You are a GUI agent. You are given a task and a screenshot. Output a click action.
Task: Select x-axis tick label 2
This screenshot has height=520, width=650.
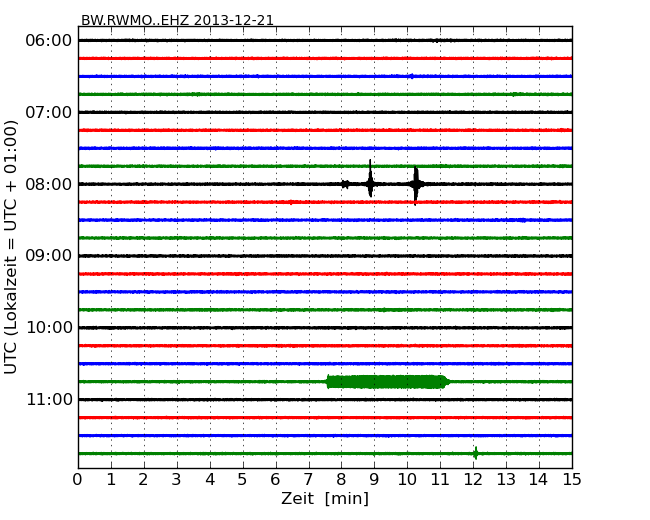click(143, 480)
